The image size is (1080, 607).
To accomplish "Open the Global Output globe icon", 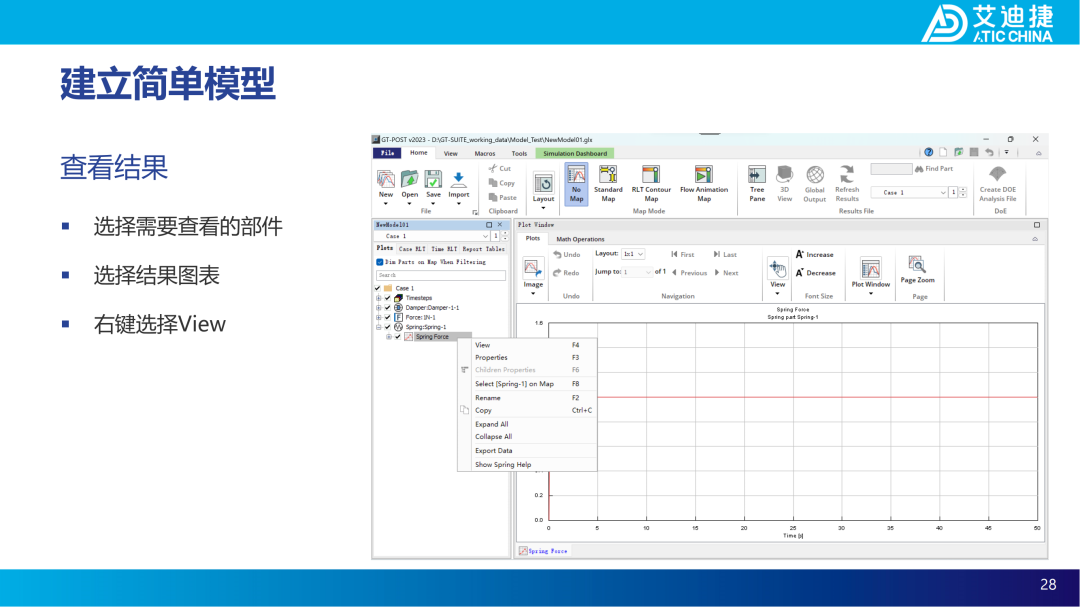I will point(815,174).
